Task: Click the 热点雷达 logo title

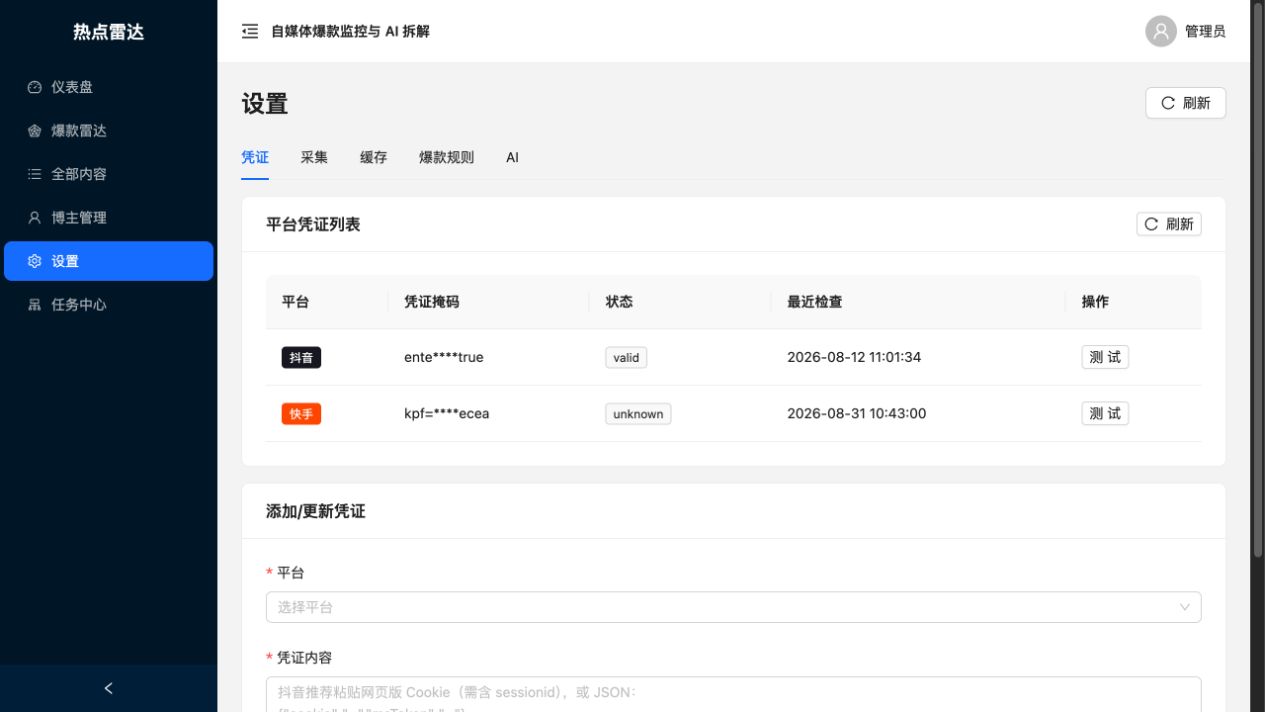Action: point(108,32)
